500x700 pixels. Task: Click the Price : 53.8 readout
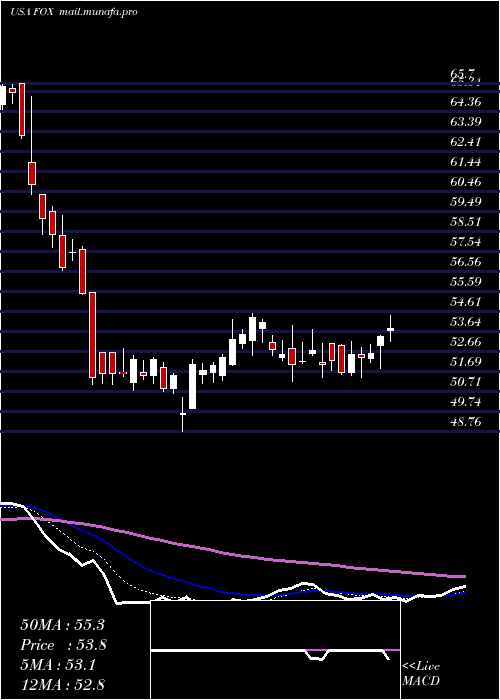[63, 645]
